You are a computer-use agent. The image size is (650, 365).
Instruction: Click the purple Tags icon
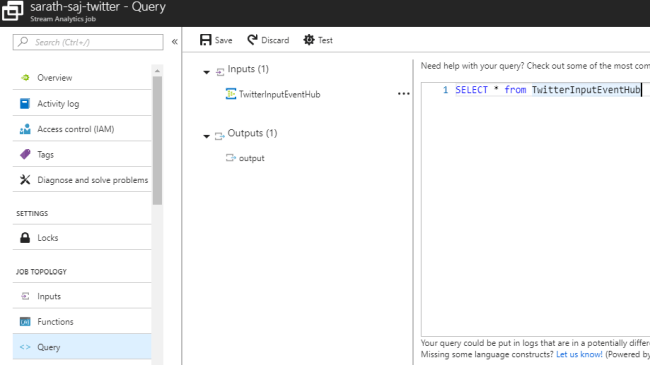coord(25,155)
